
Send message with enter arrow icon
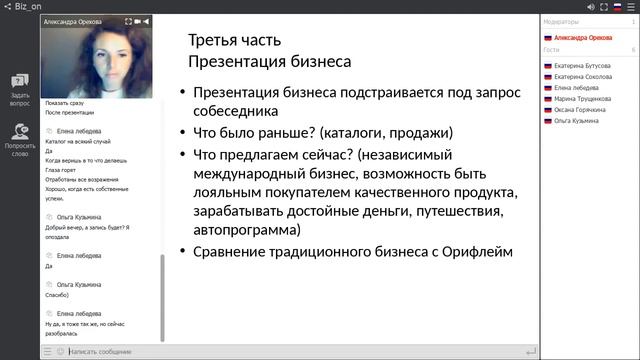531,351
